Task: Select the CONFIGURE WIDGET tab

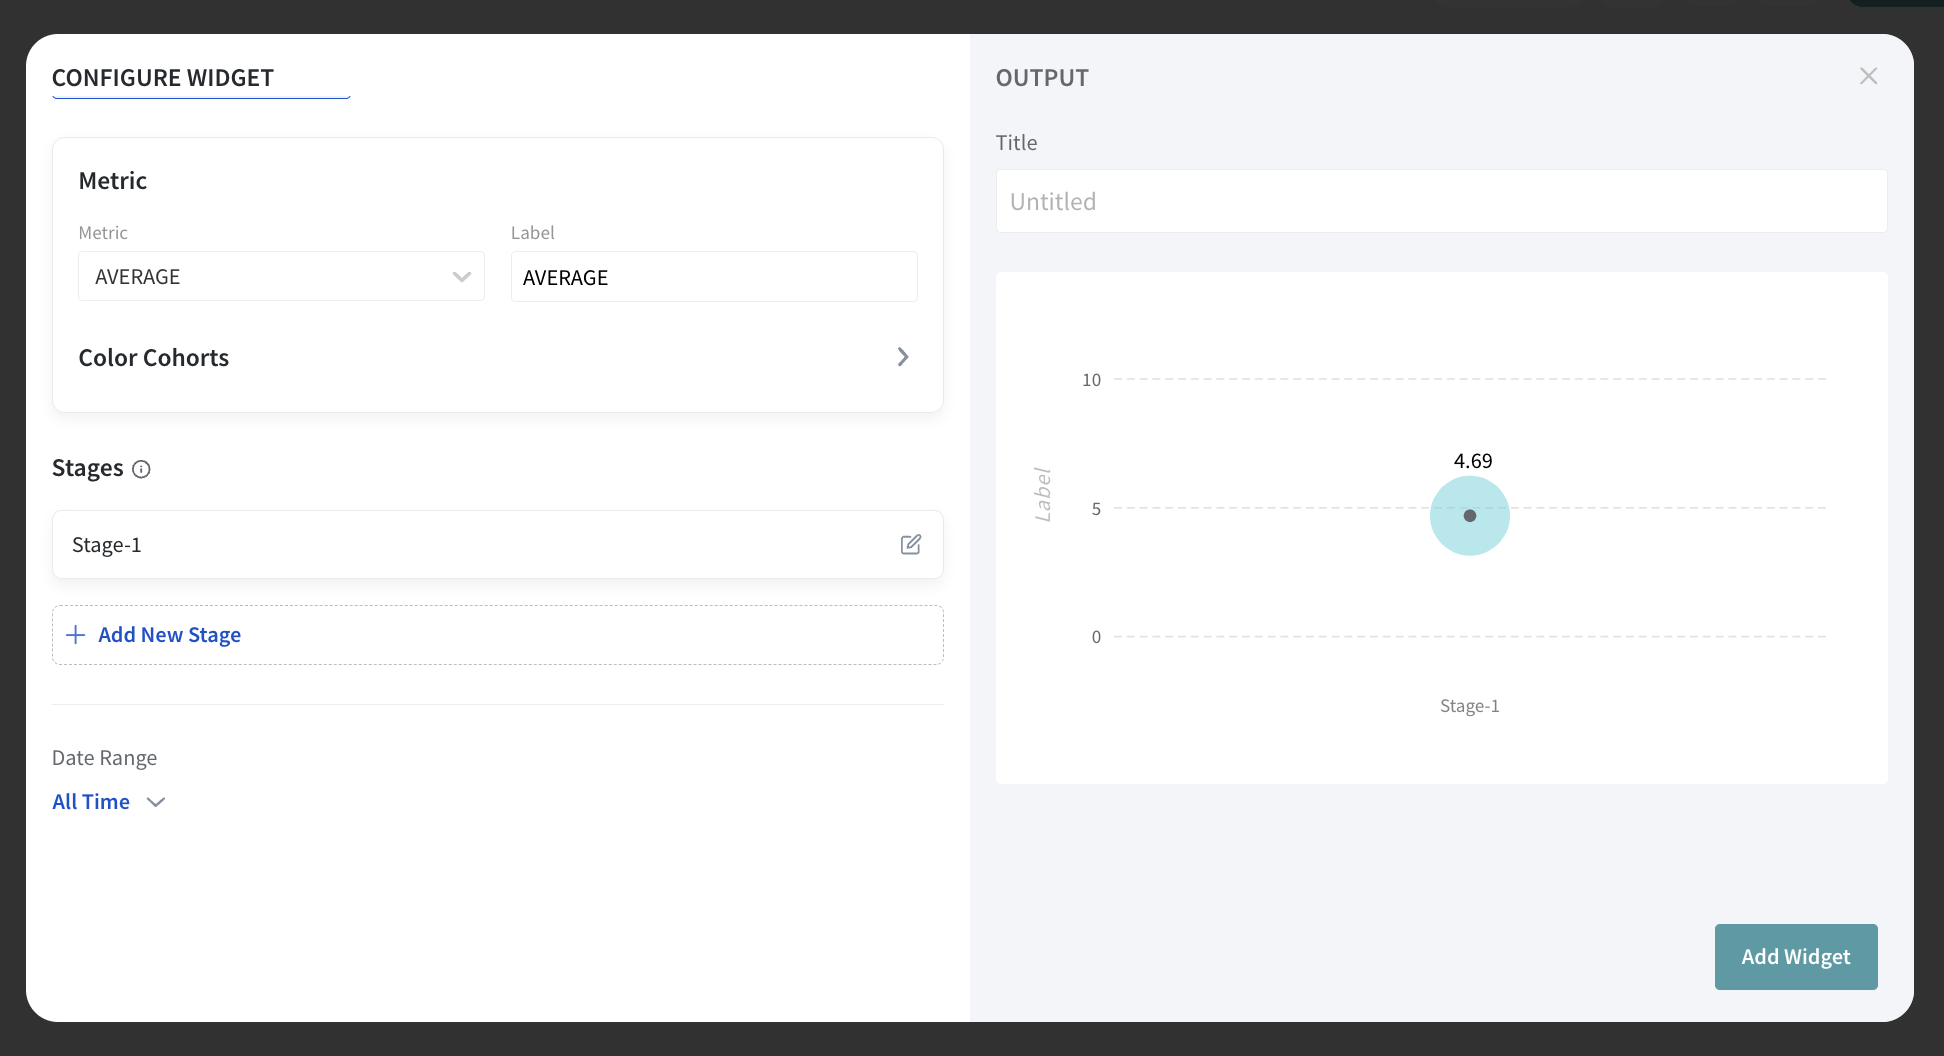Action: (163, 78)
